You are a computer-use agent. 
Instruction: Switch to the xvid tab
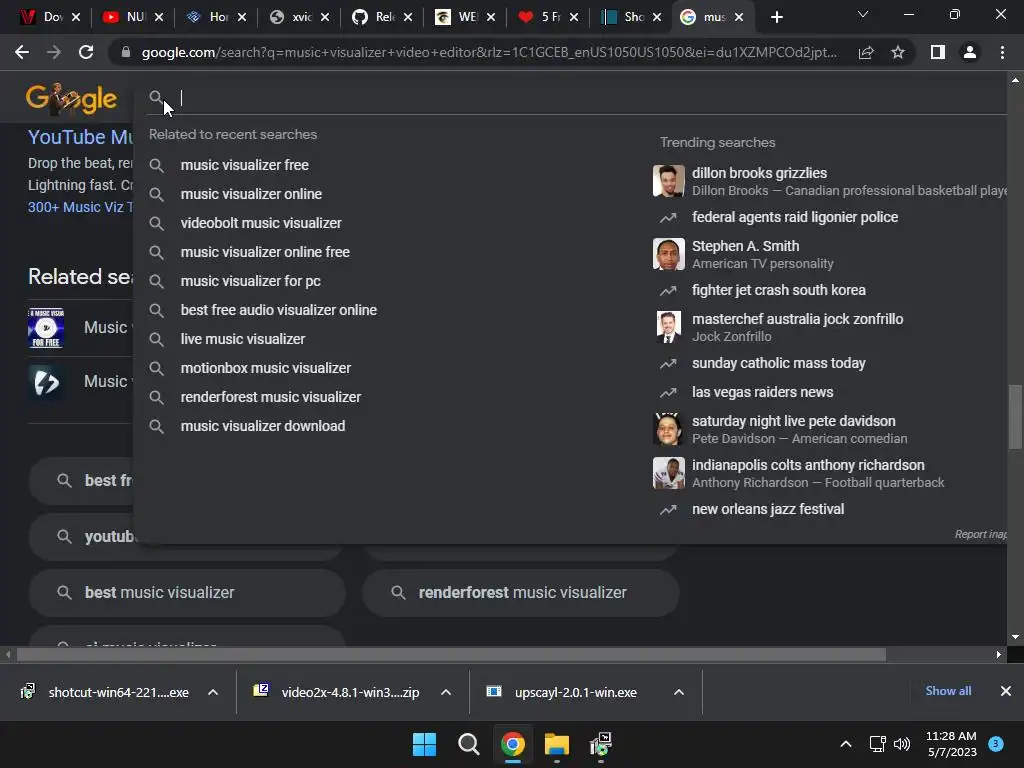pyautogui.click(x=299, y=17)
